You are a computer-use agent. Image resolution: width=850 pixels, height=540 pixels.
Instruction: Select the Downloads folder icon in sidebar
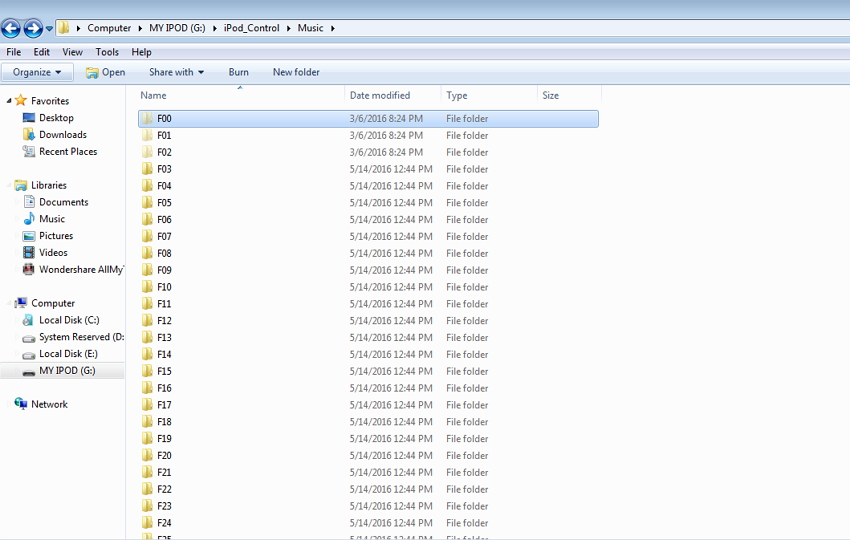point(29,135)
